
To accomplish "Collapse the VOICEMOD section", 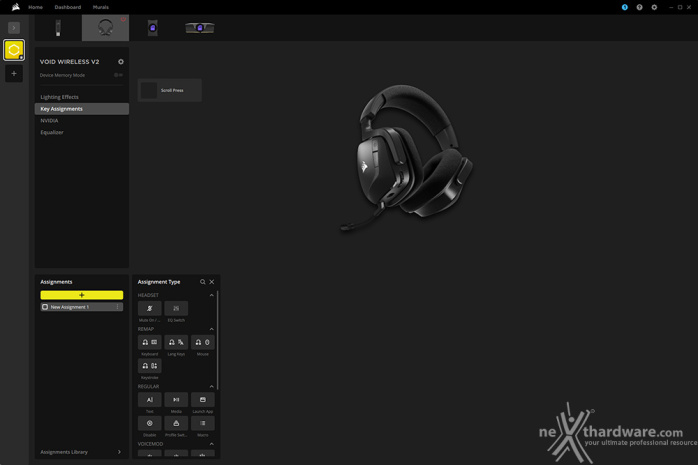I will (211, 444).
